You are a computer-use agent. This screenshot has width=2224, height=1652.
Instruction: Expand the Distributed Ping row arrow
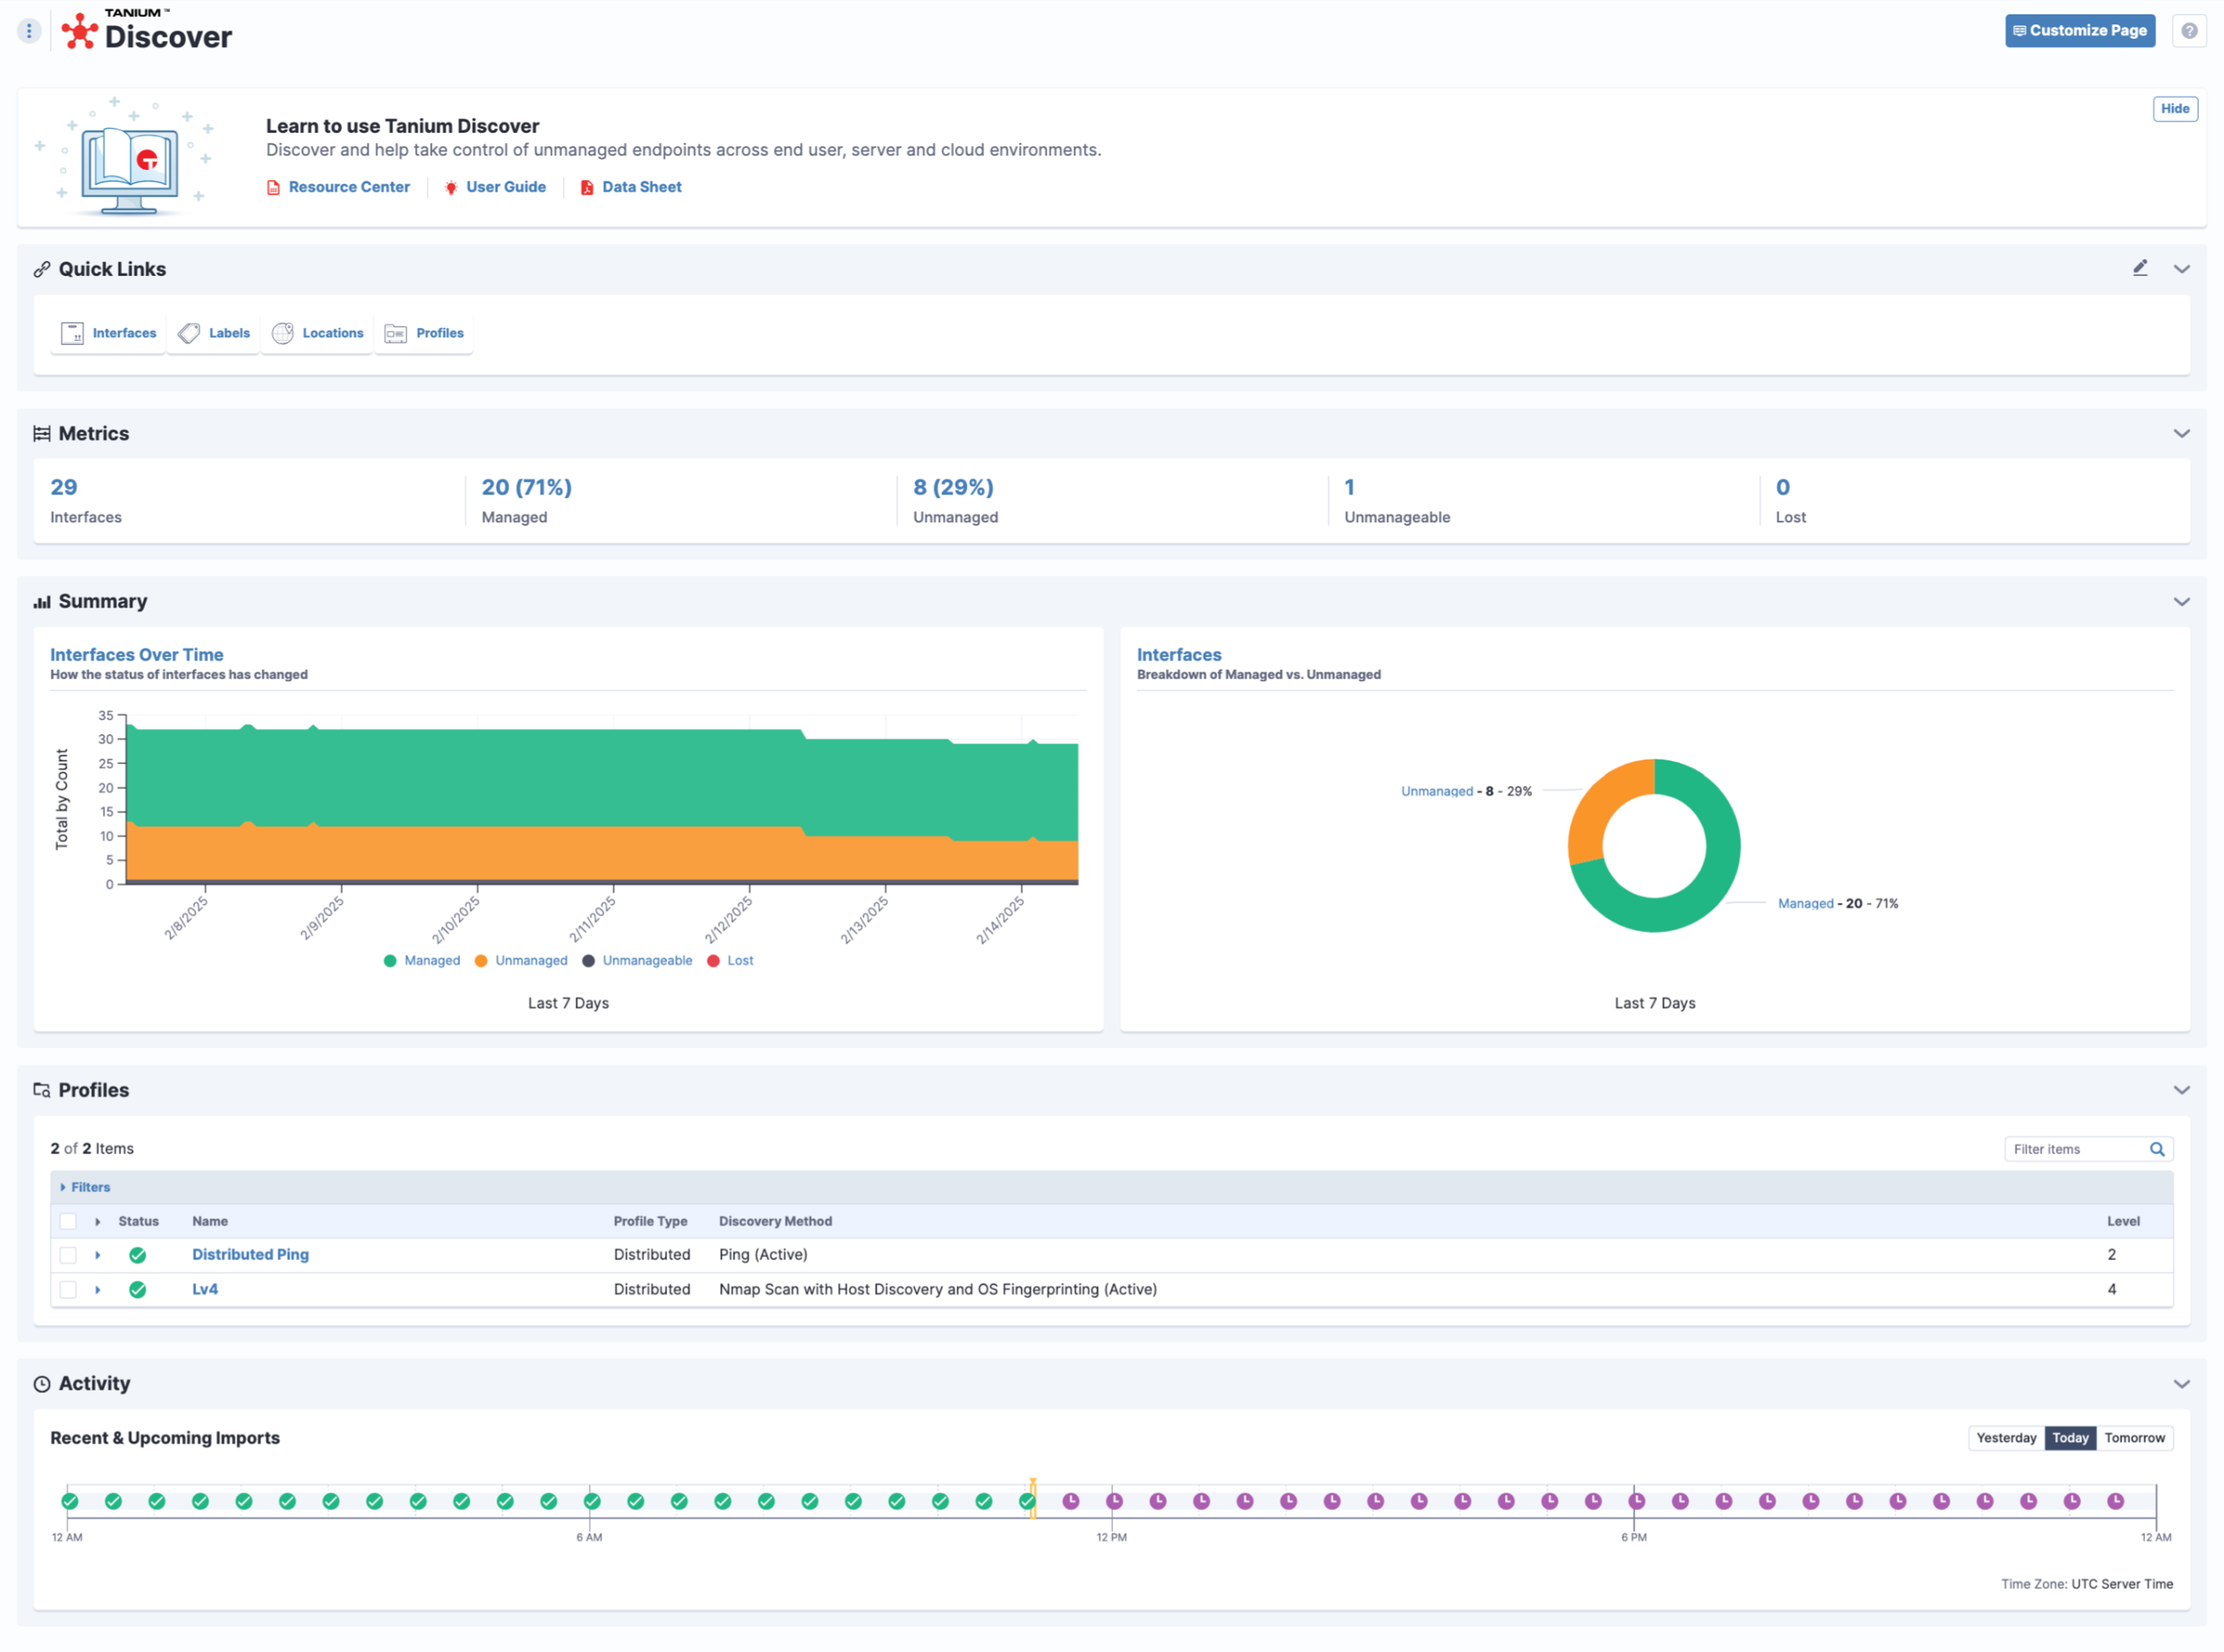(x=98, y=1255)
